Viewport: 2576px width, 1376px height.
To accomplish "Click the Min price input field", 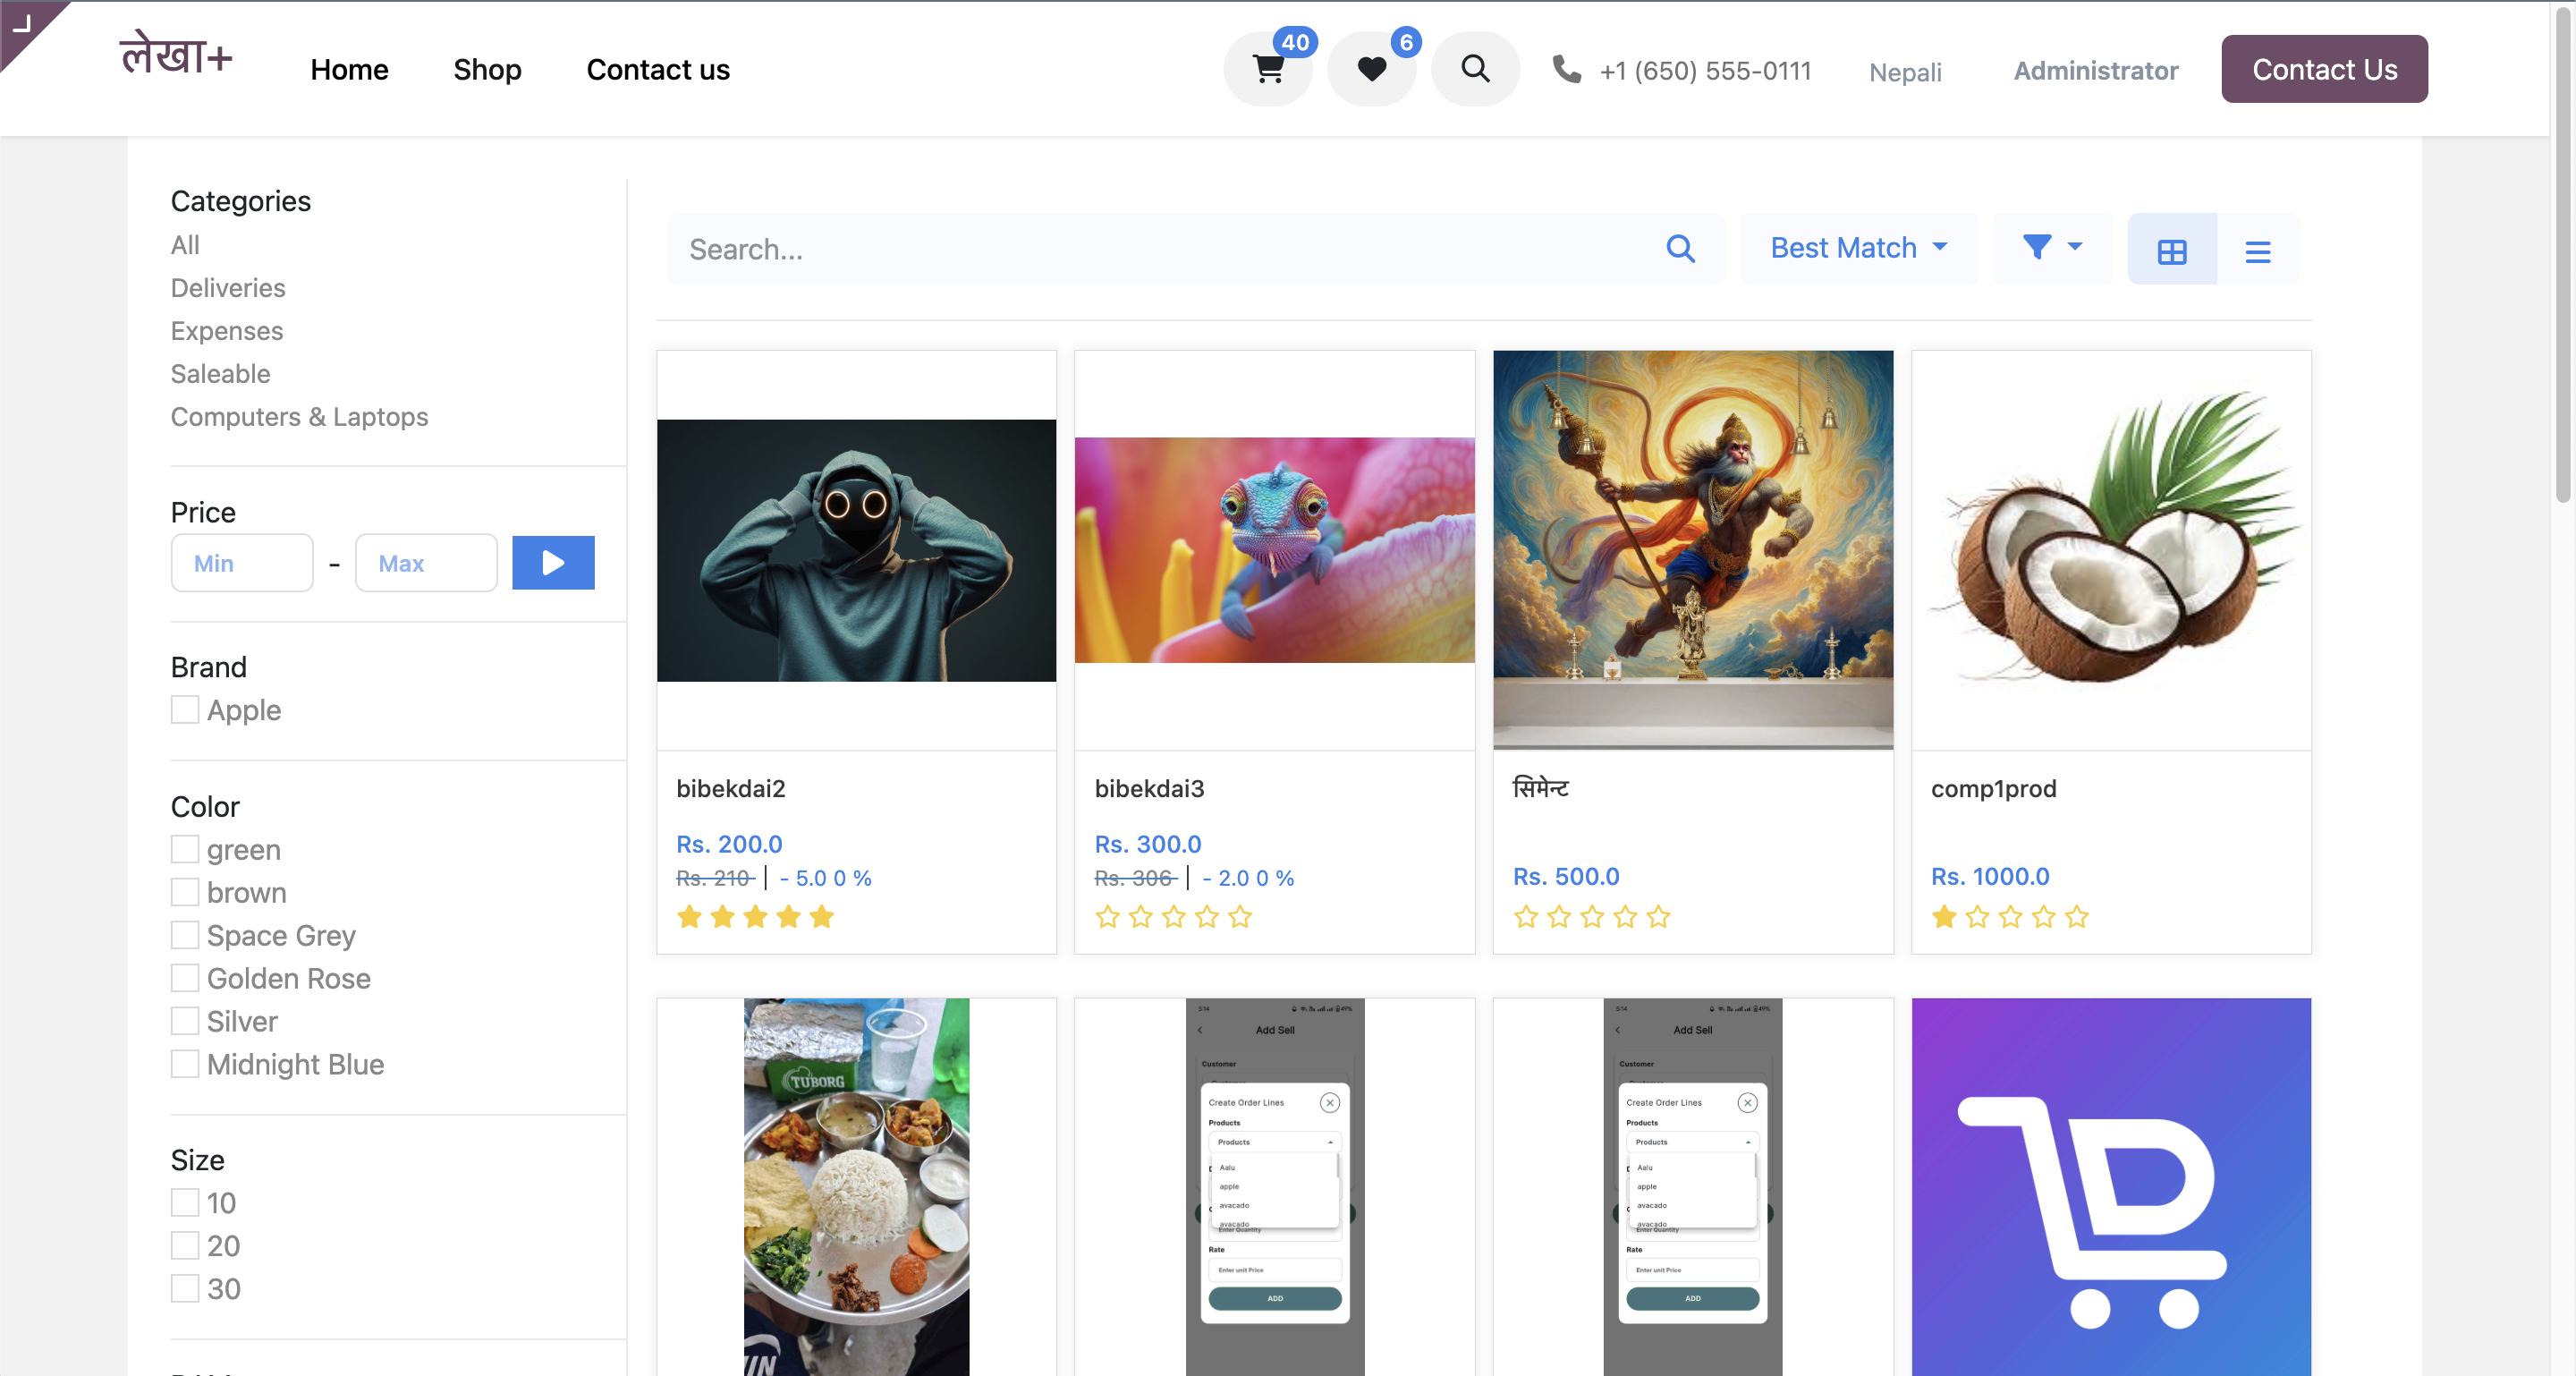I will coord(242,563).
